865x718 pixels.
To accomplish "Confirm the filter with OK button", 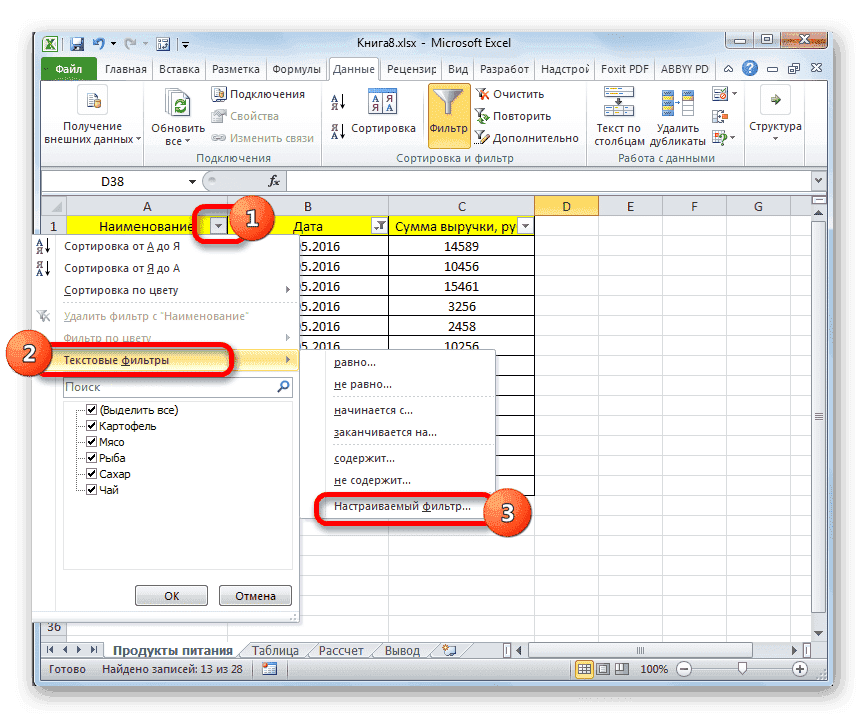I will (171, 595).
